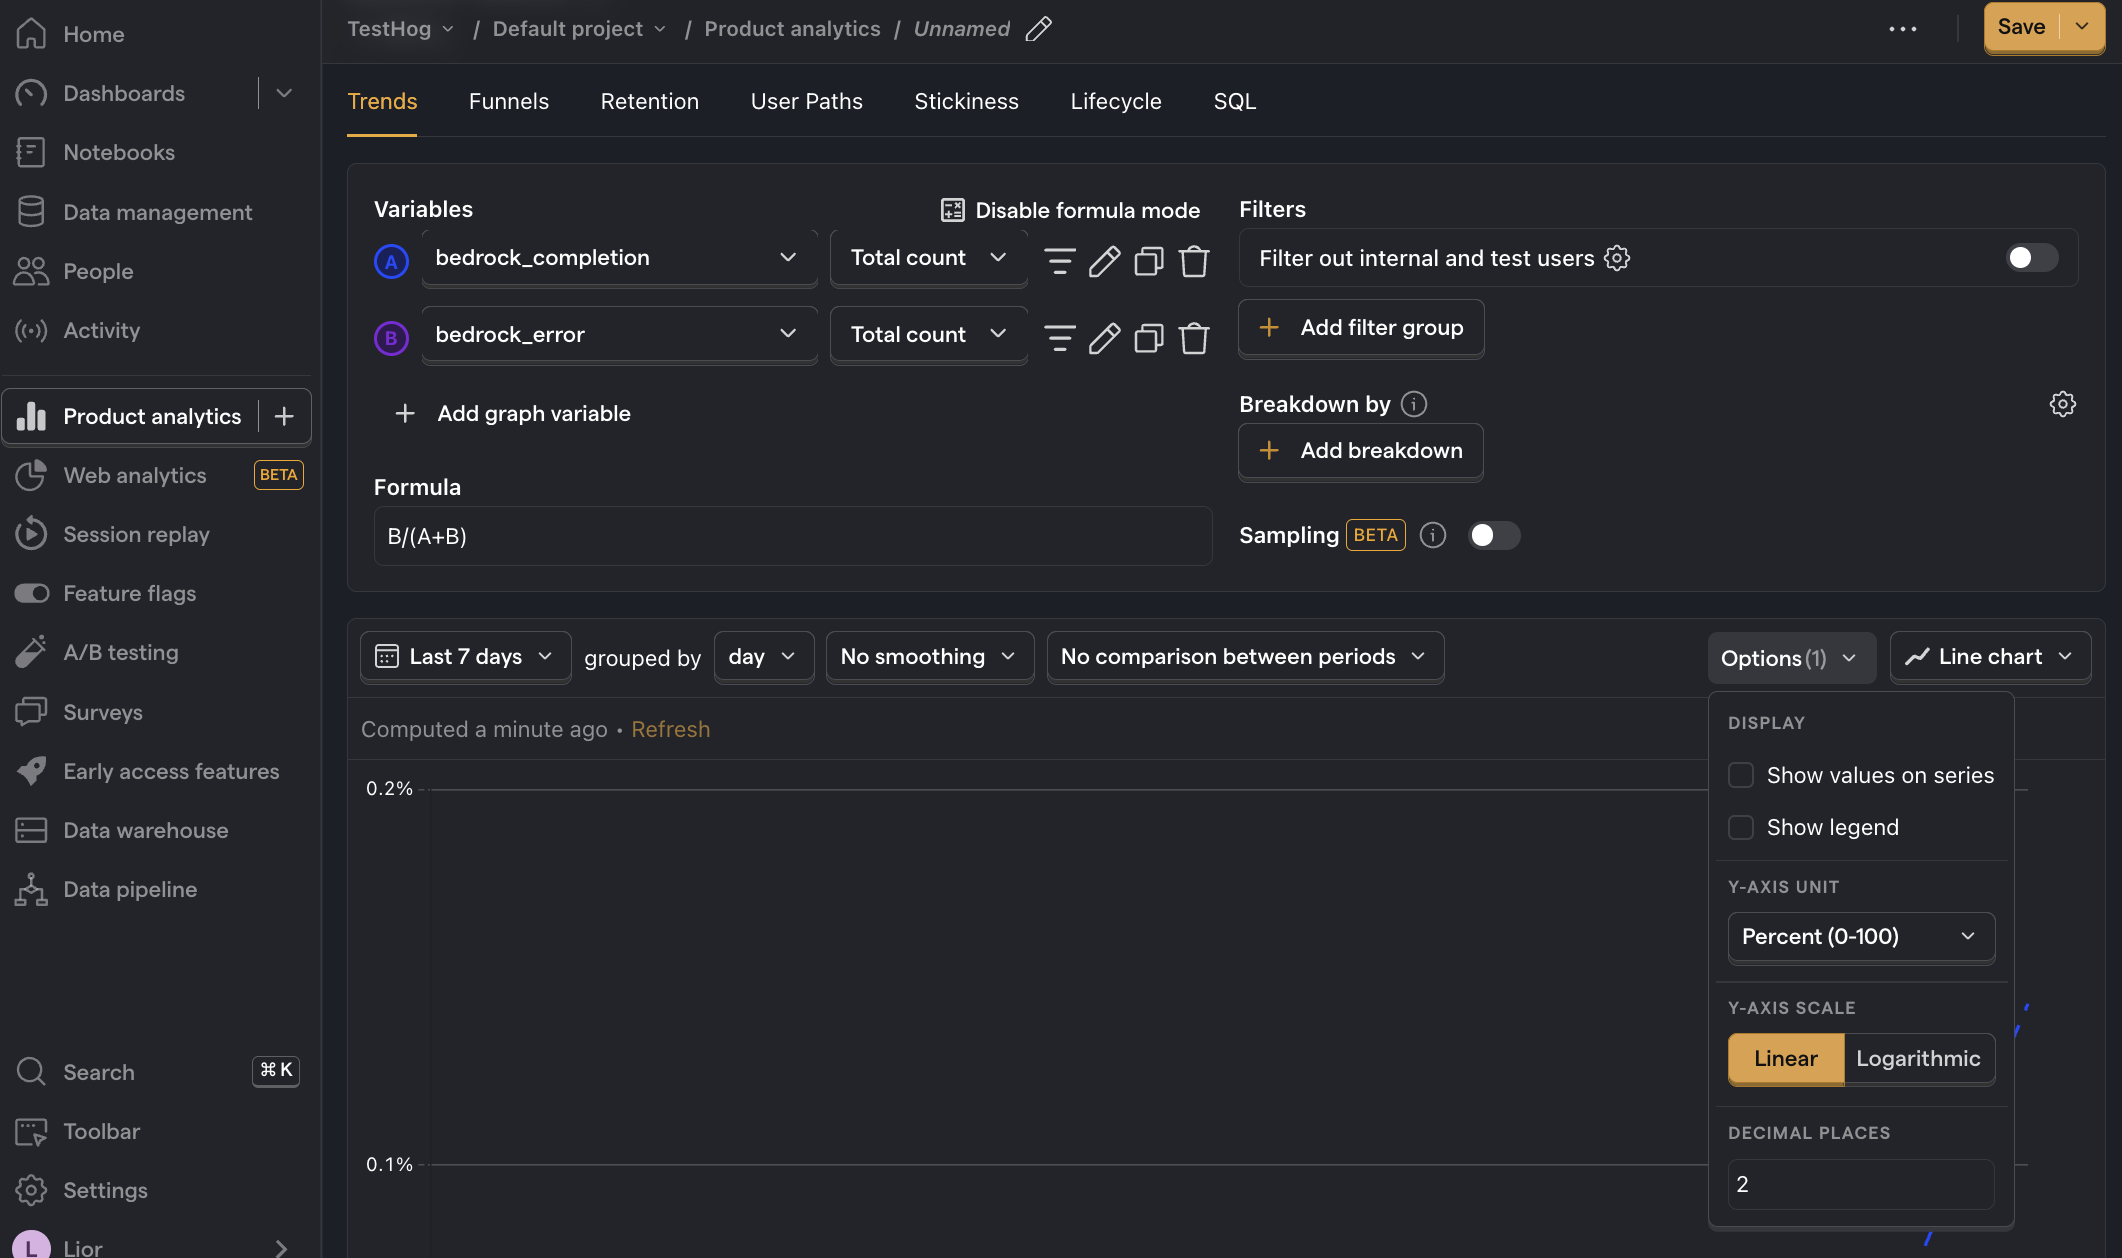Image resolution: width=2122 pixels, height=1258 pixels.
Task: Select Logarithmic y-axis scale
Action: [1919, 1058]
